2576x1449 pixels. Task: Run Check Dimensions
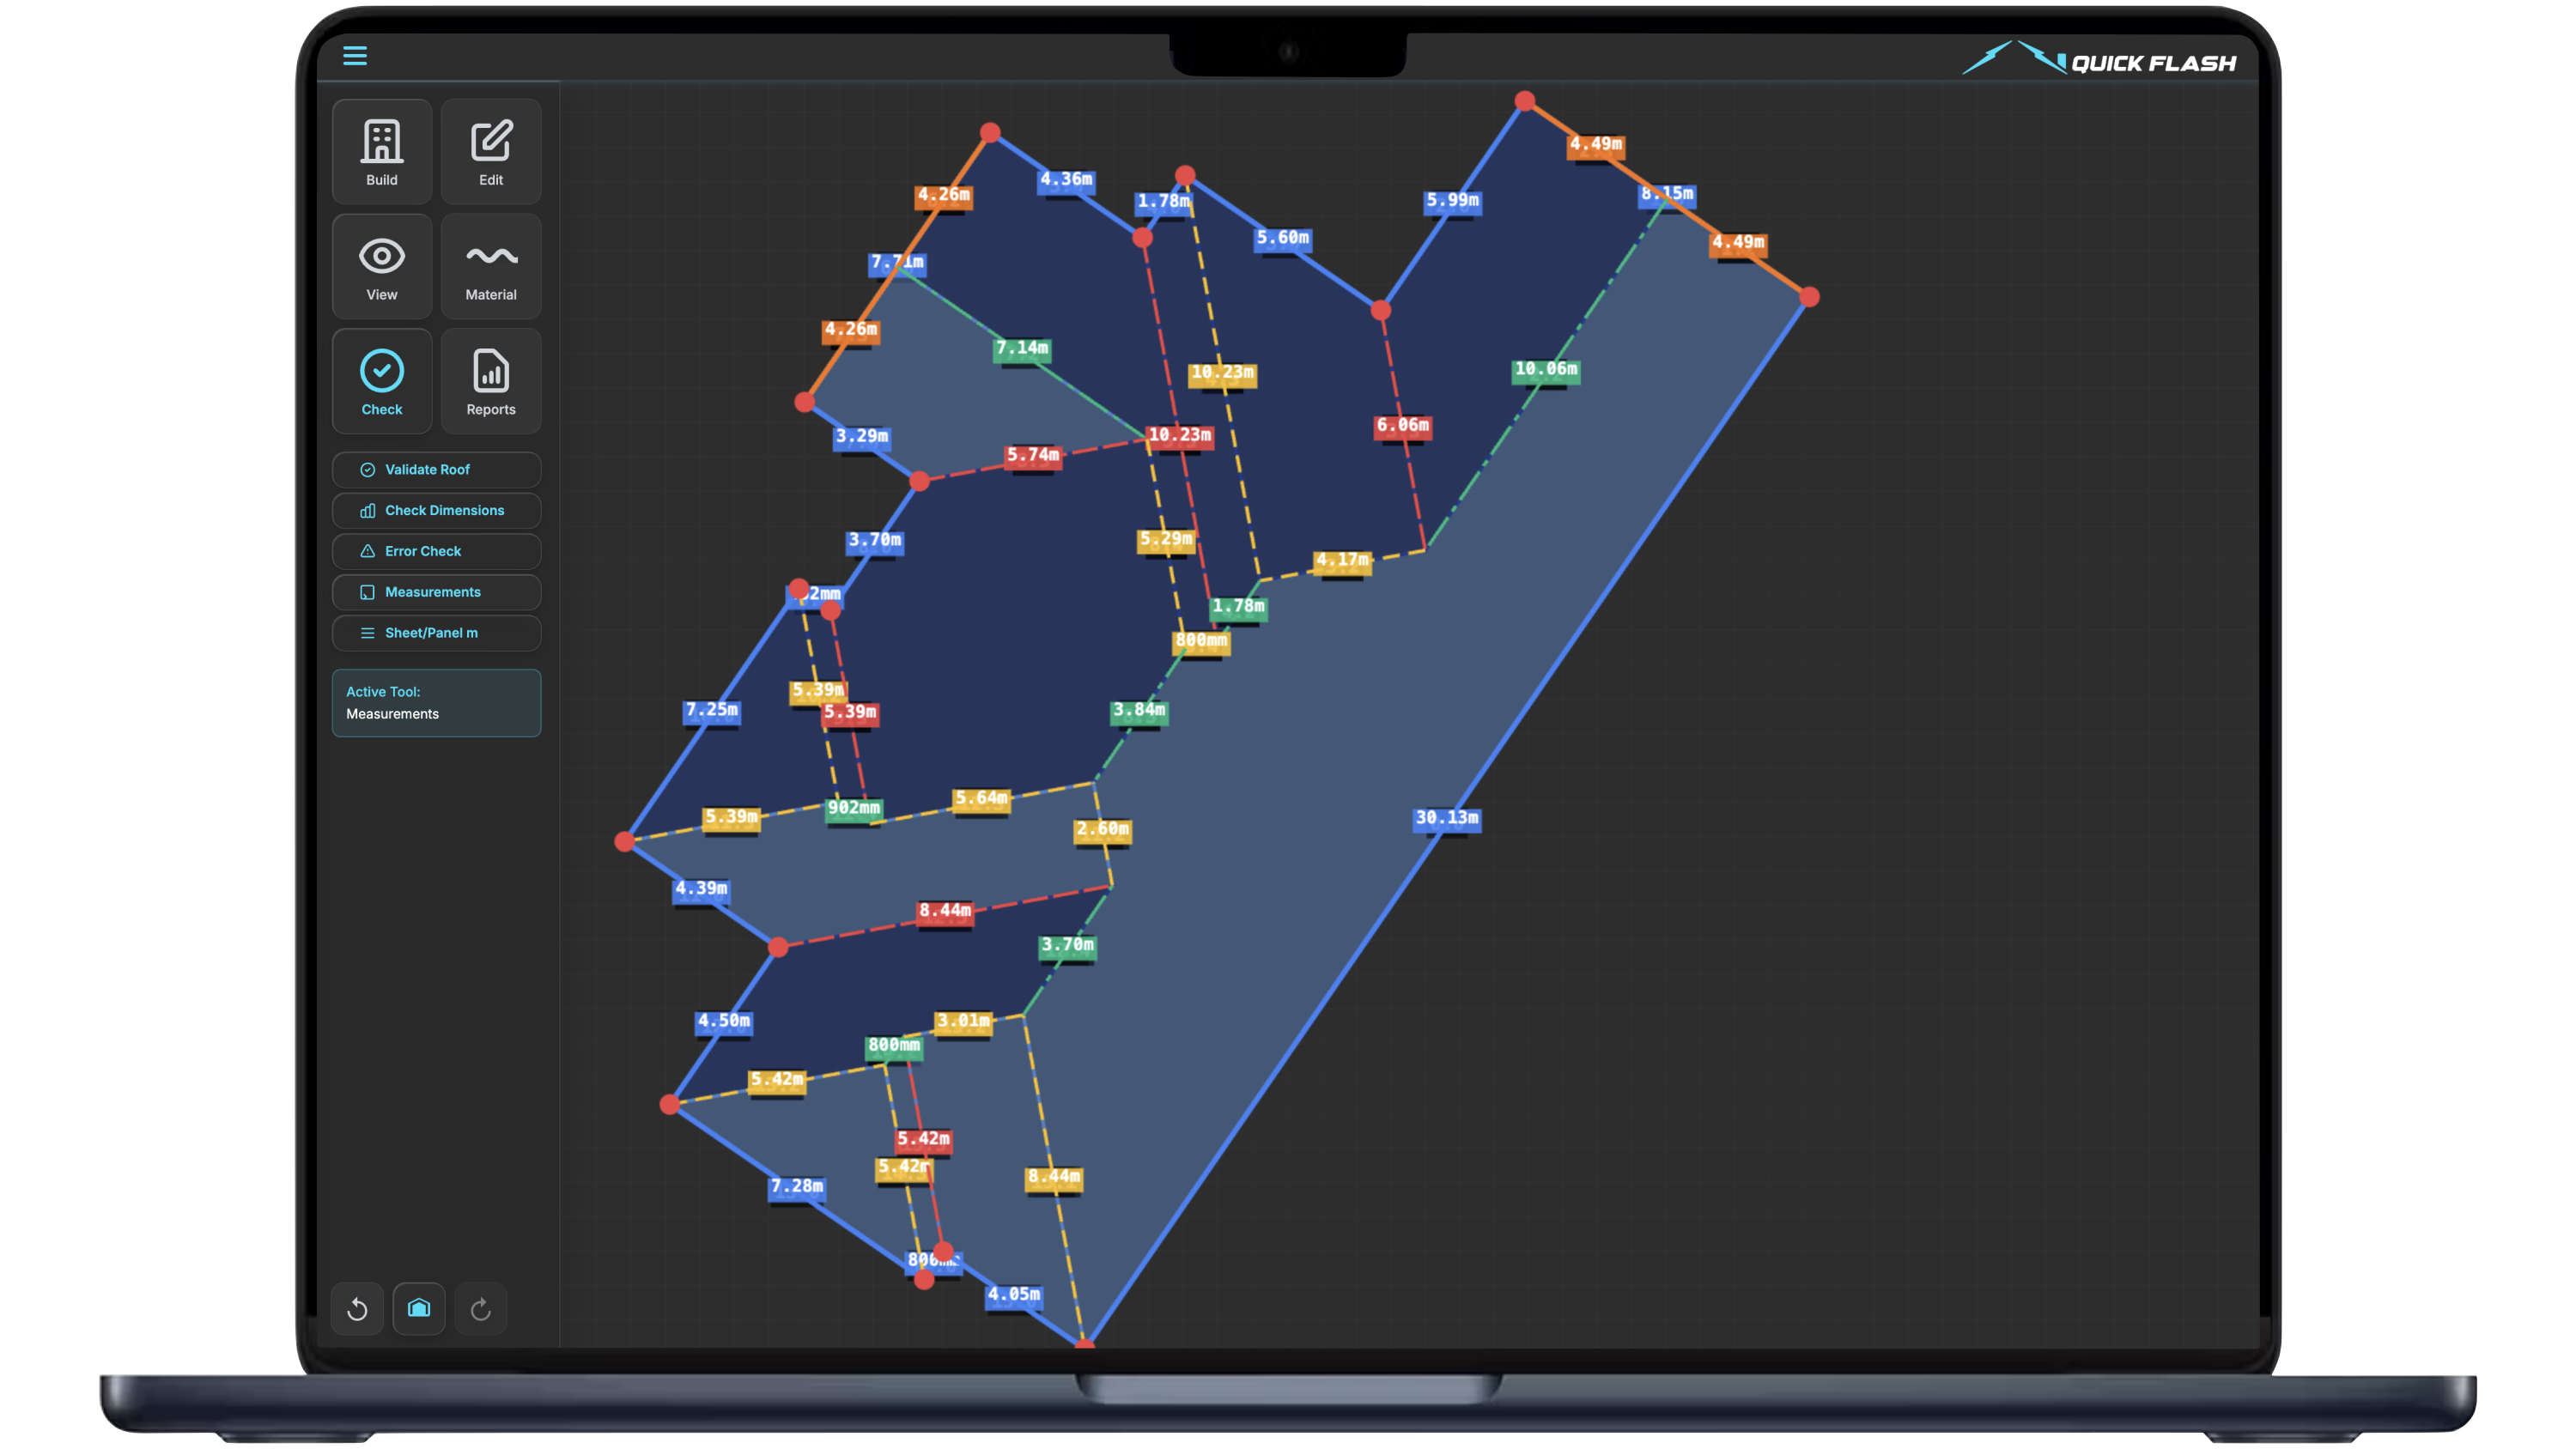click(436, 510)
